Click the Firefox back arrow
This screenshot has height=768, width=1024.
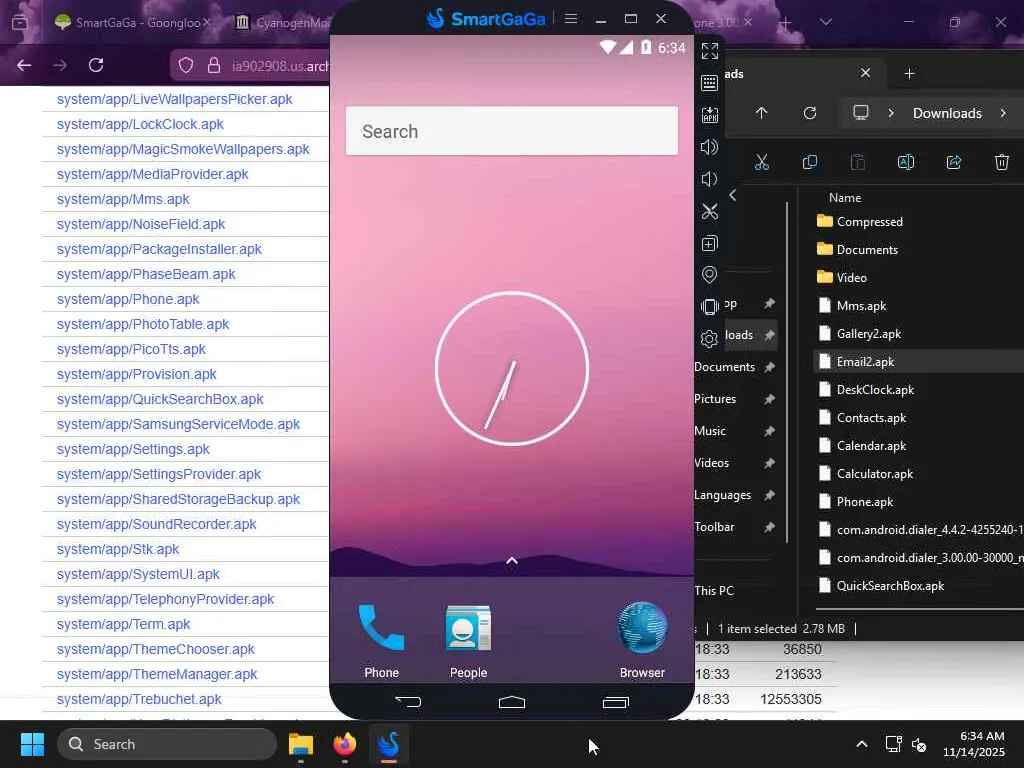(24, 65)
